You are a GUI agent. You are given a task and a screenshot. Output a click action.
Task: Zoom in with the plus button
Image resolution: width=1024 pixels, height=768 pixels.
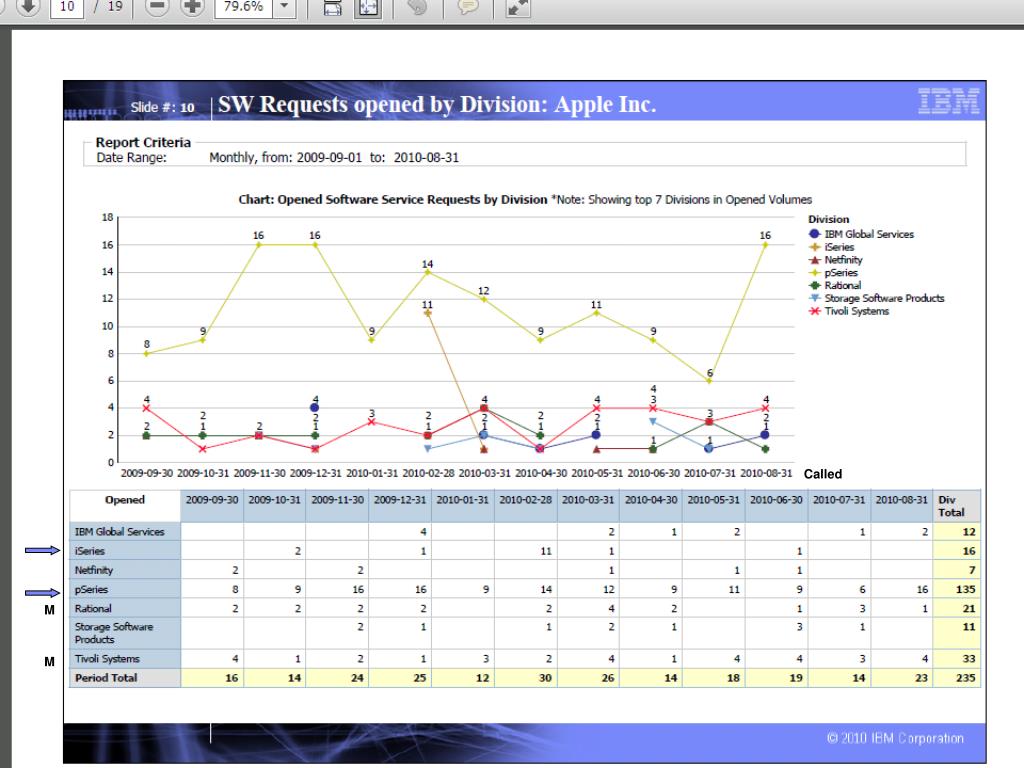[x=192, y=7]
